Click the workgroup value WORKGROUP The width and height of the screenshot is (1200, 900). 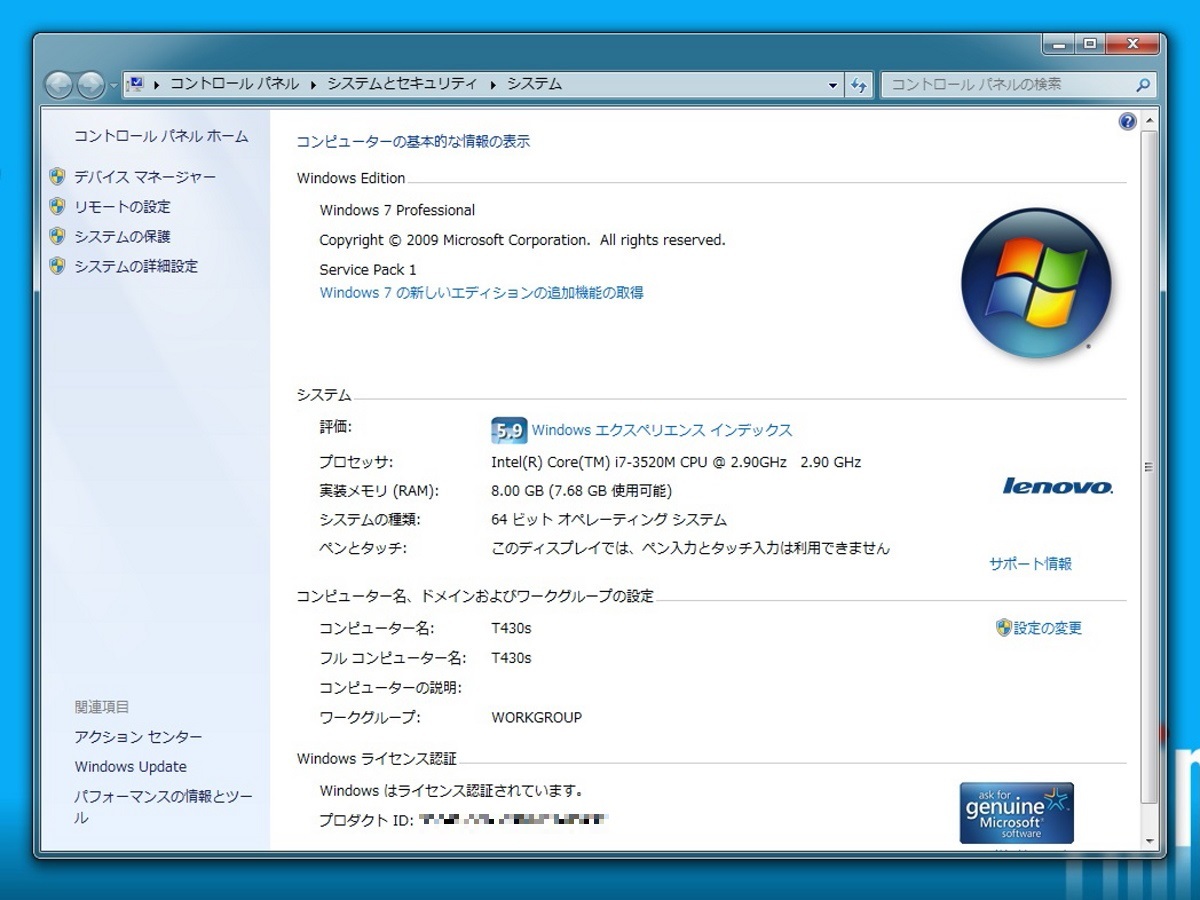(x=536, y=717)
